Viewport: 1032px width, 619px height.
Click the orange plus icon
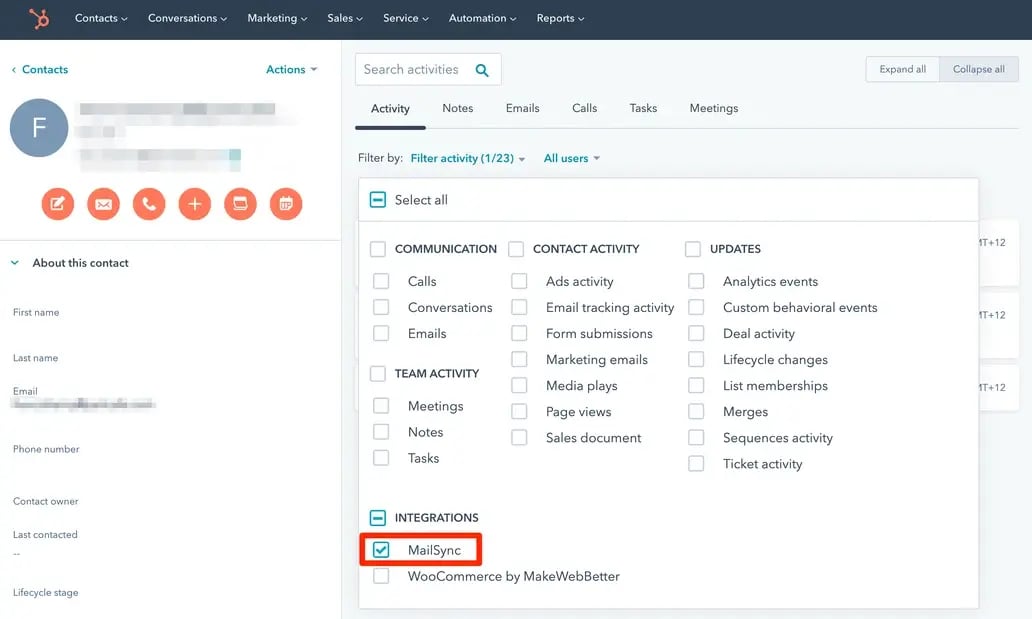[195, 204]
